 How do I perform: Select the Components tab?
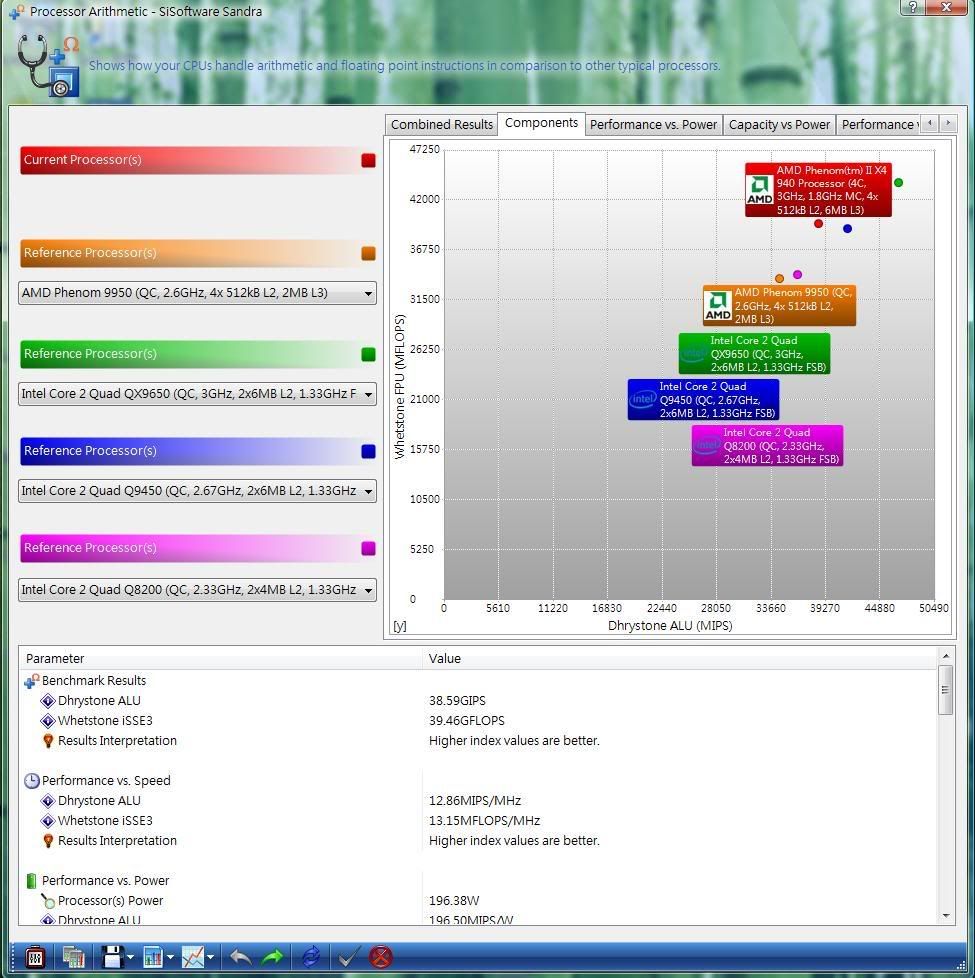(541, 123)
